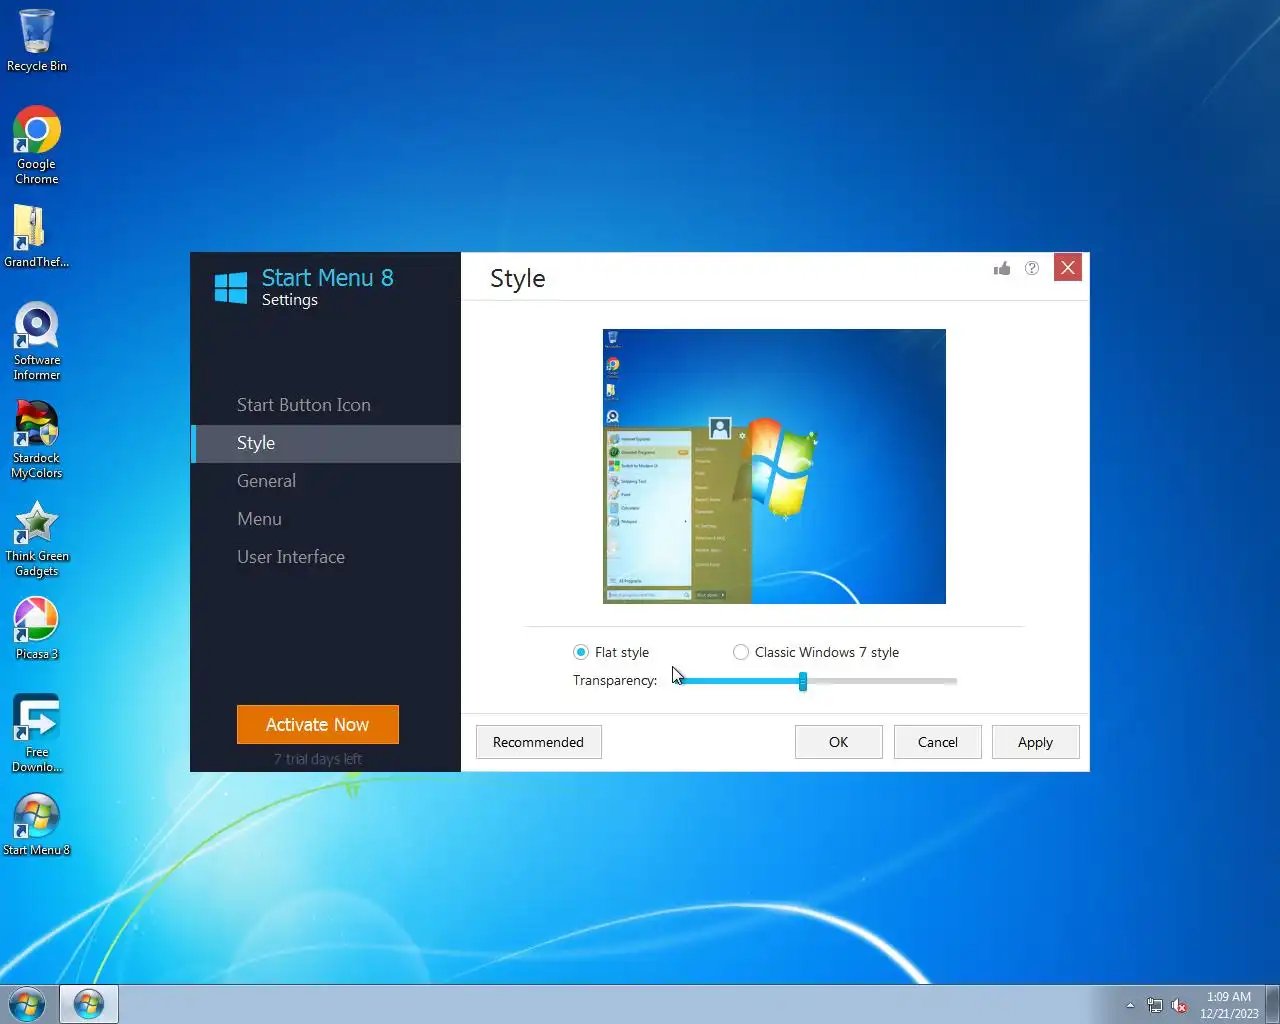The width and height of the screenshot is (1280, 1024).
Task: Confirm settings with OK button
Action: click(838, 742)
